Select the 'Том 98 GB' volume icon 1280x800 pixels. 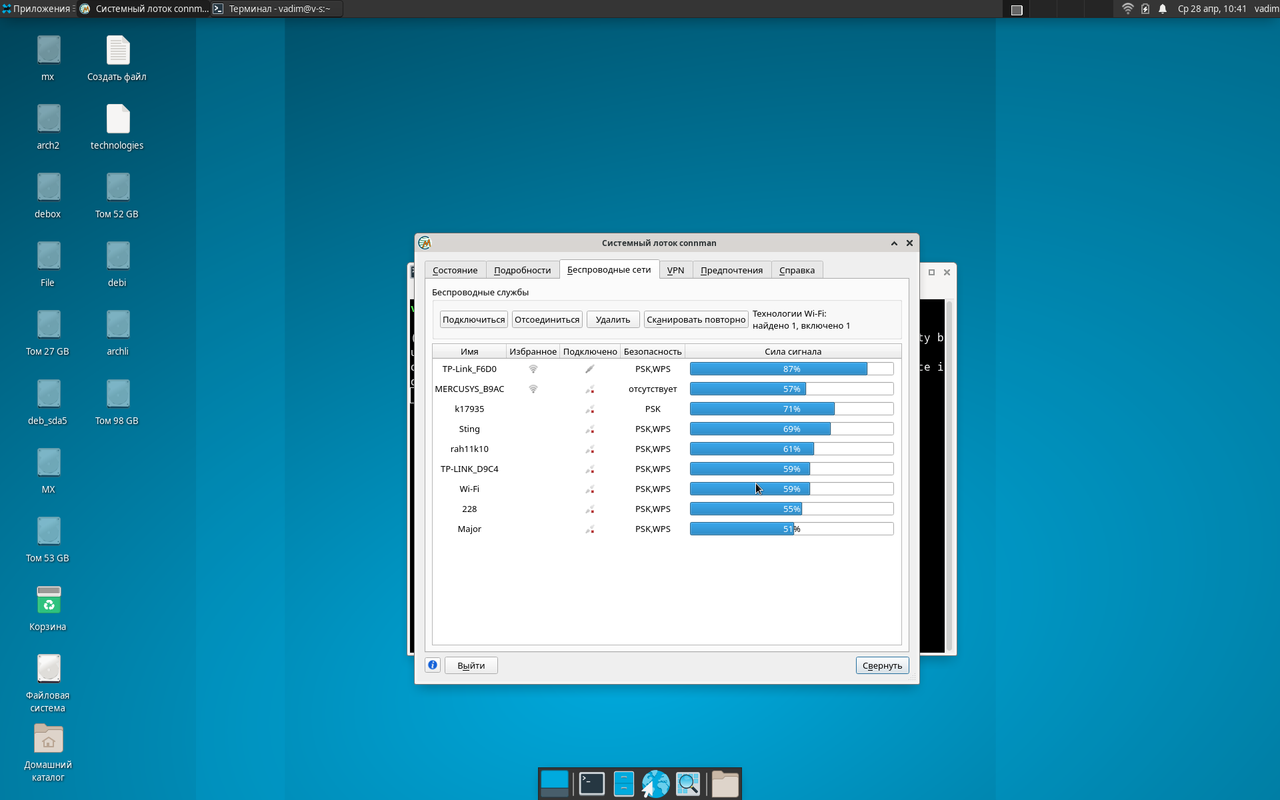point(117,394)
